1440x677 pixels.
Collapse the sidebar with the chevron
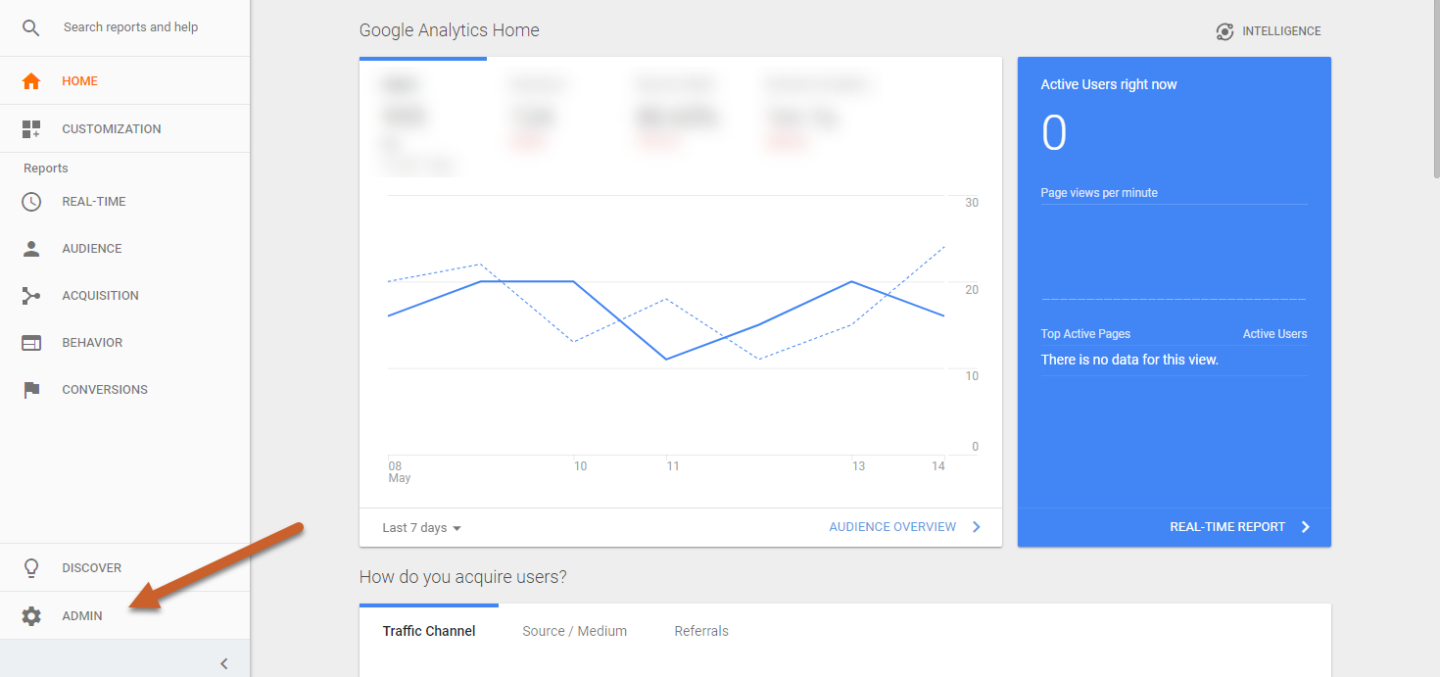[x=224, y=663]
